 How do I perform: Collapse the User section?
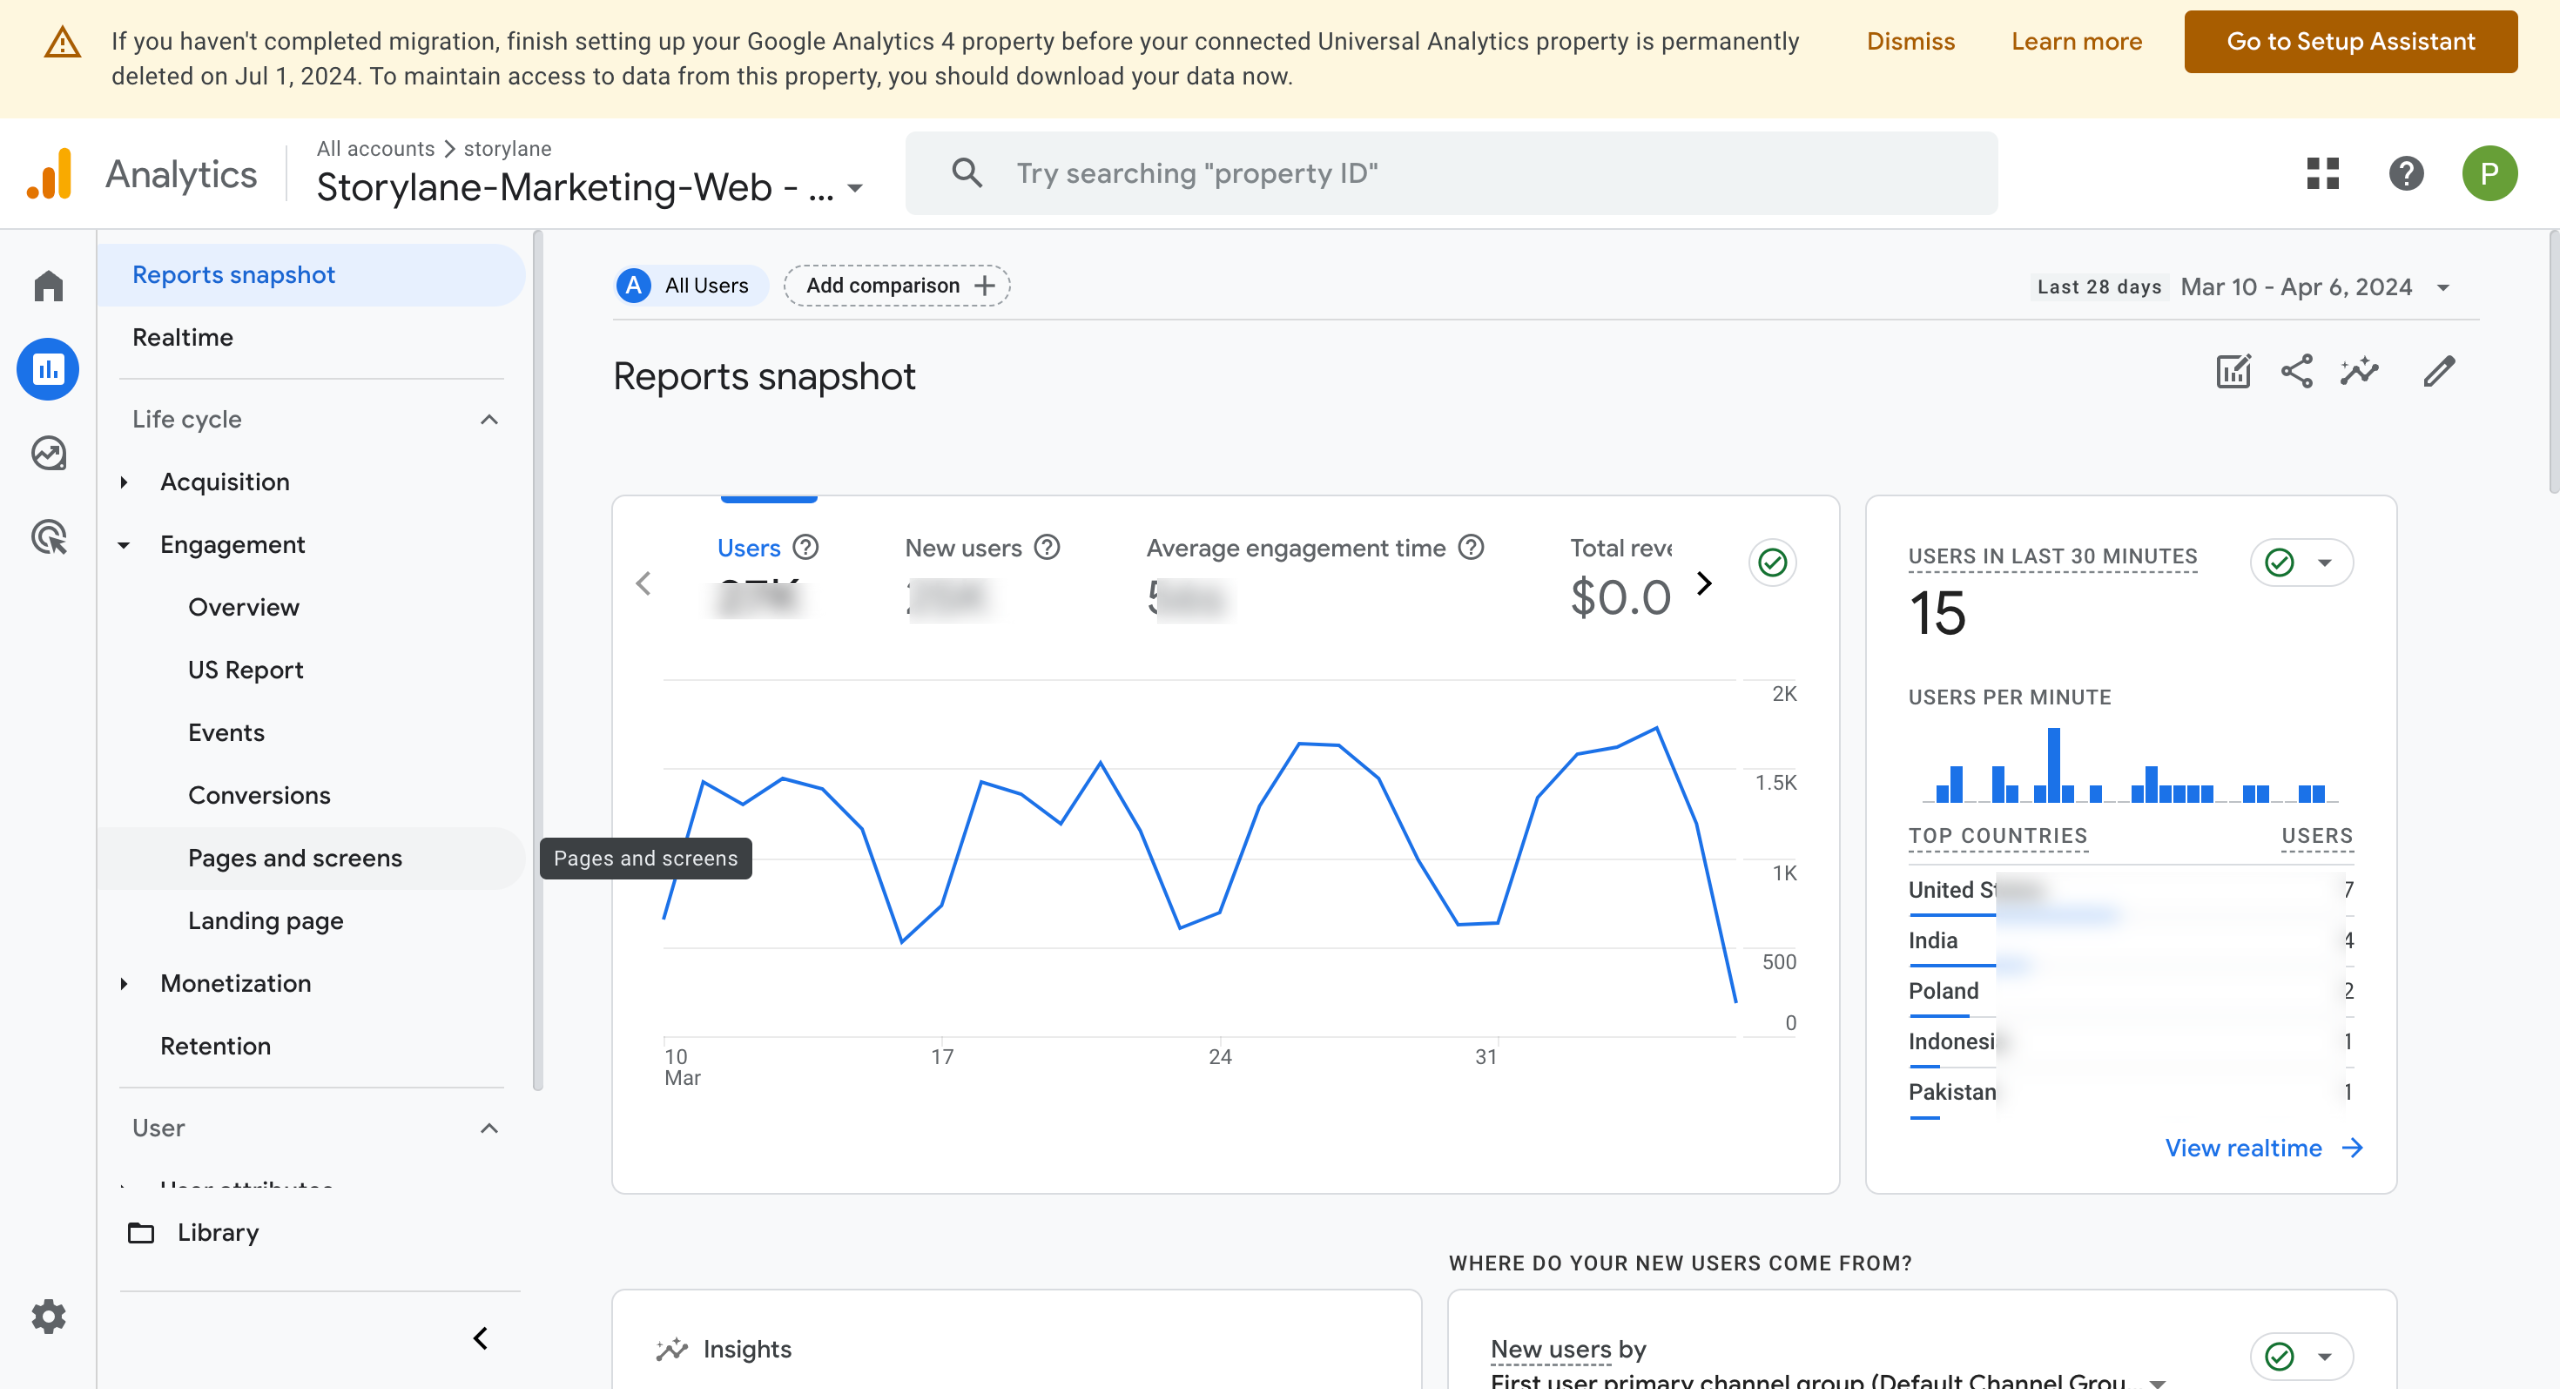(x=489, y=1129)
